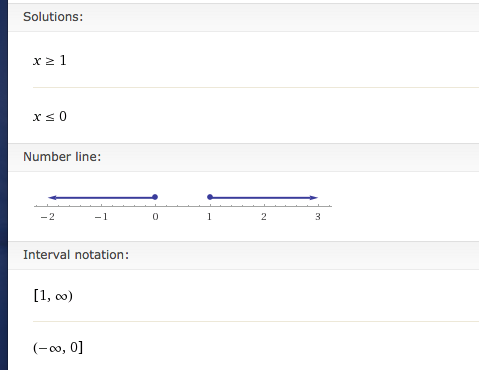This screenshot has width=479, height=370.
Task: Click the right-pointing arrowhead on number line
Action: coord(313,198)
